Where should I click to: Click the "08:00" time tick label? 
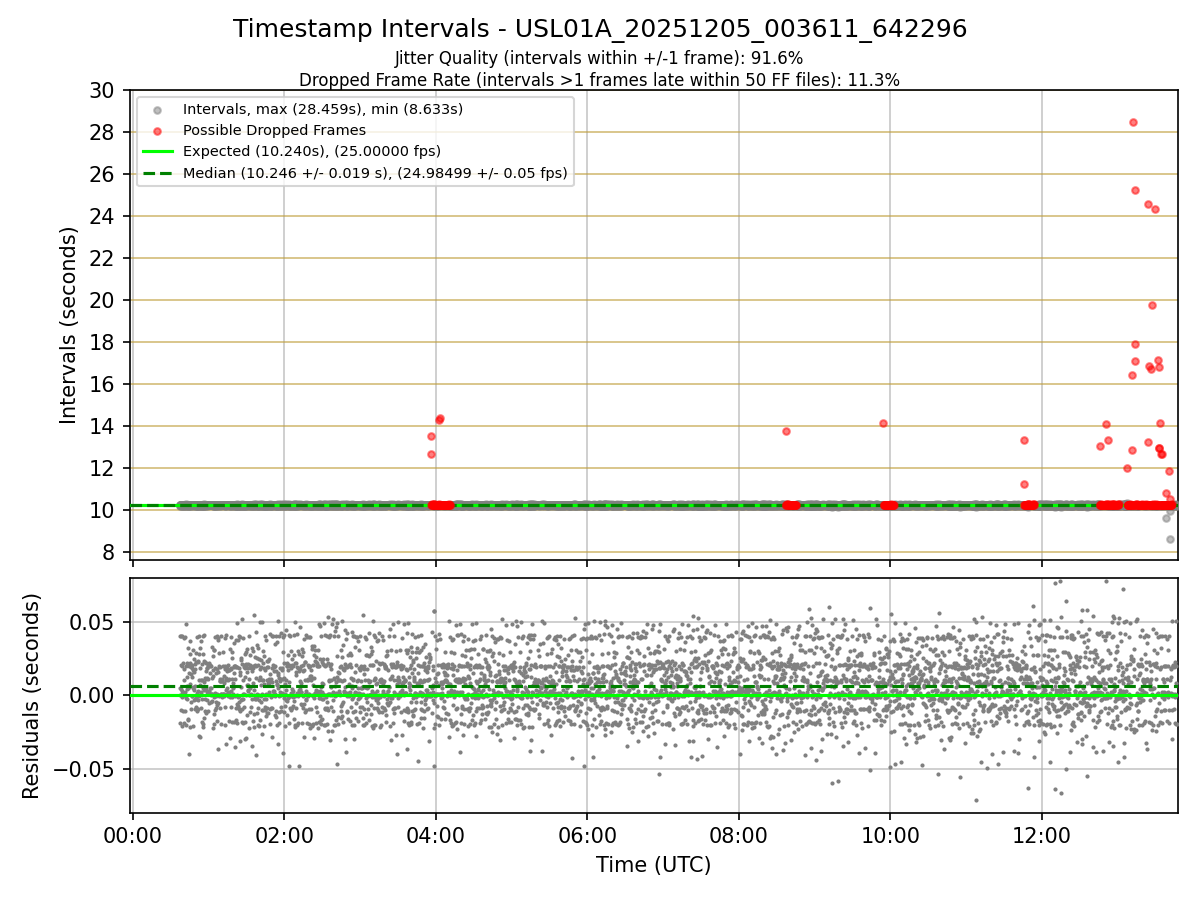(739, 836)
